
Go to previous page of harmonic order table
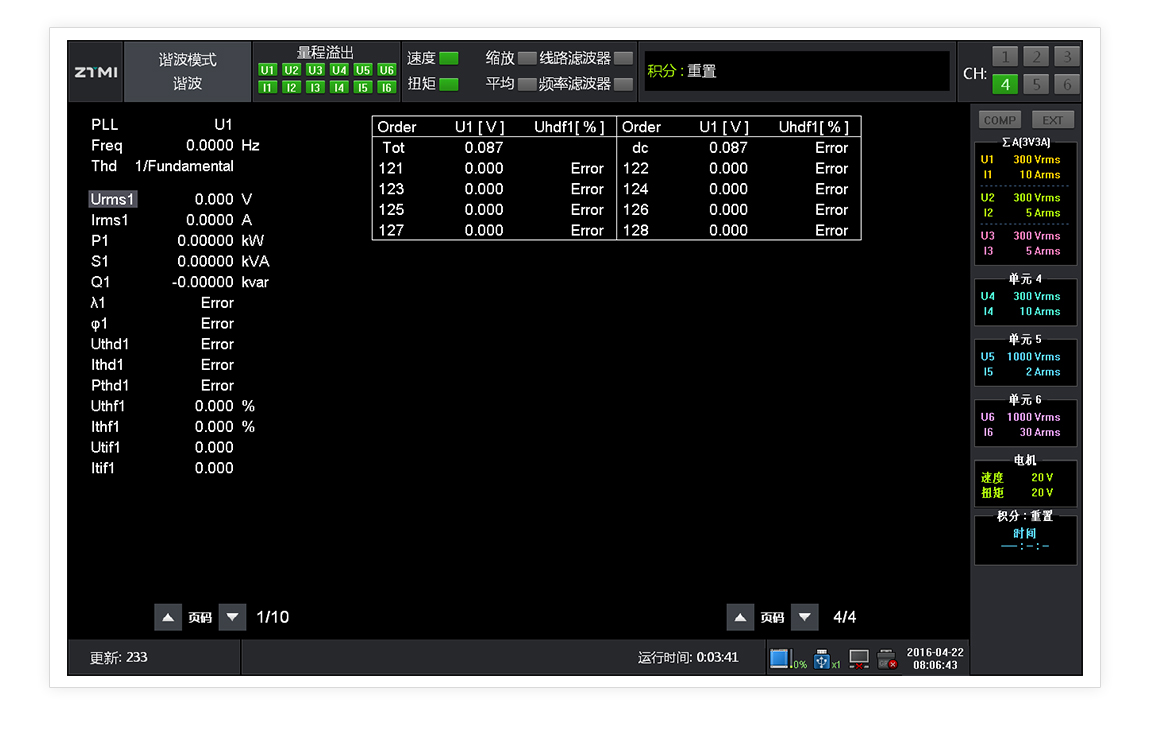740,618
